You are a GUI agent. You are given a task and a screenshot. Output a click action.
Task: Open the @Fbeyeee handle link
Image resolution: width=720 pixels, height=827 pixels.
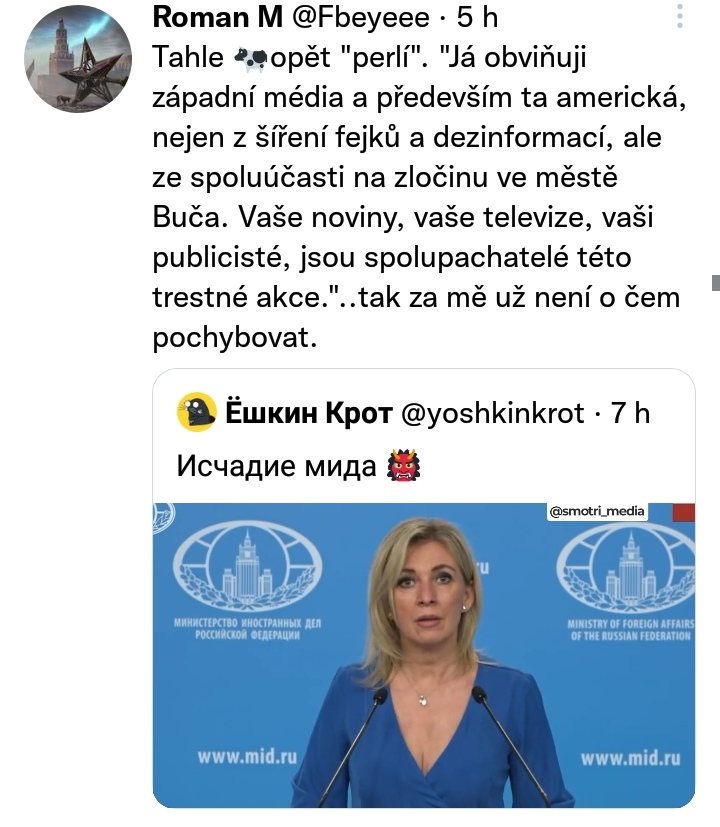pyautogui.click(x=361, y=17)
